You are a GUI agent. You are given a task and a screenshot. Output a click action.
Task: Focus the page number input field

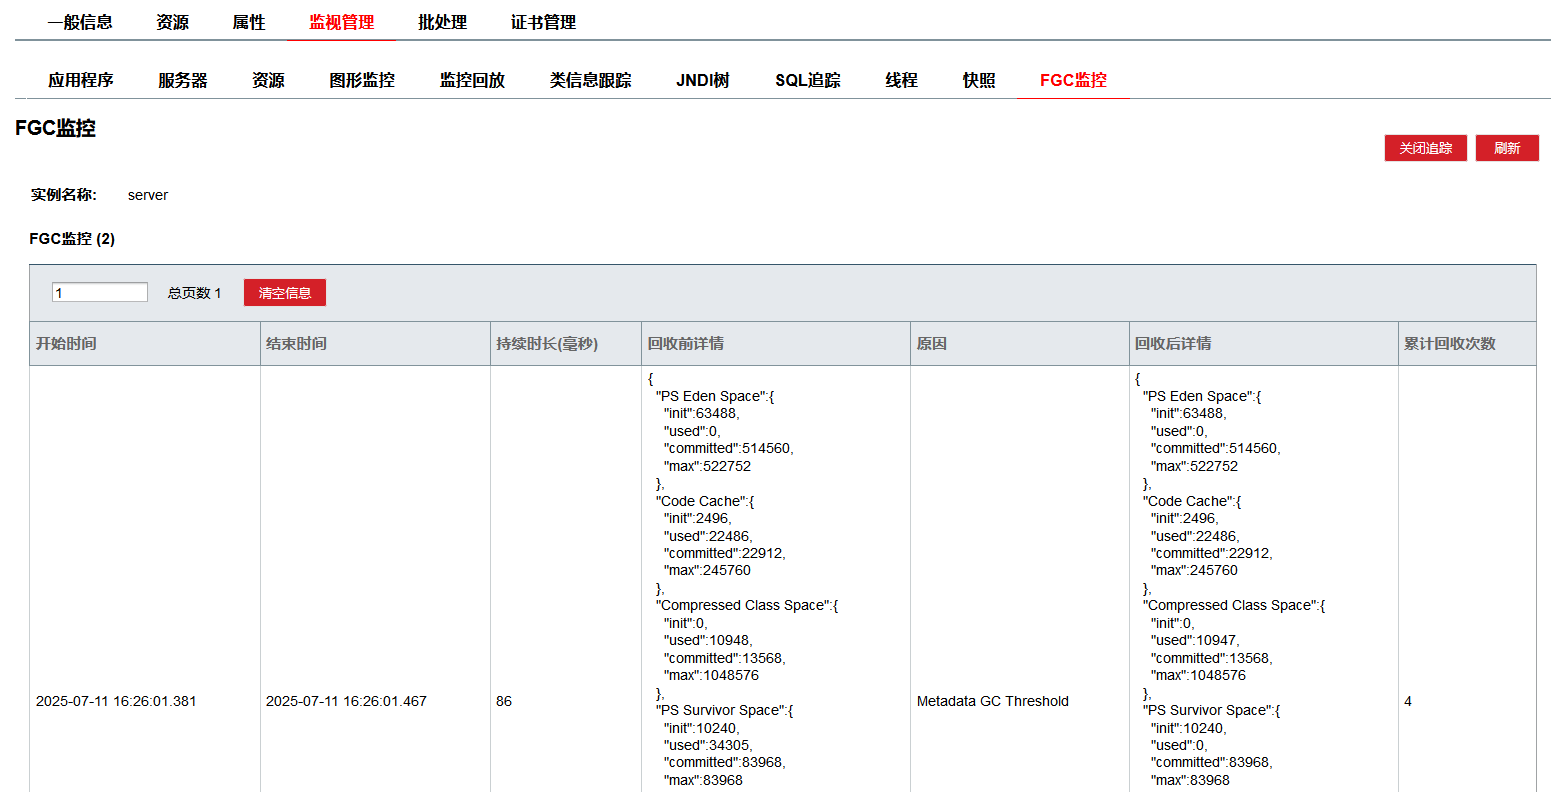(100, 293)
